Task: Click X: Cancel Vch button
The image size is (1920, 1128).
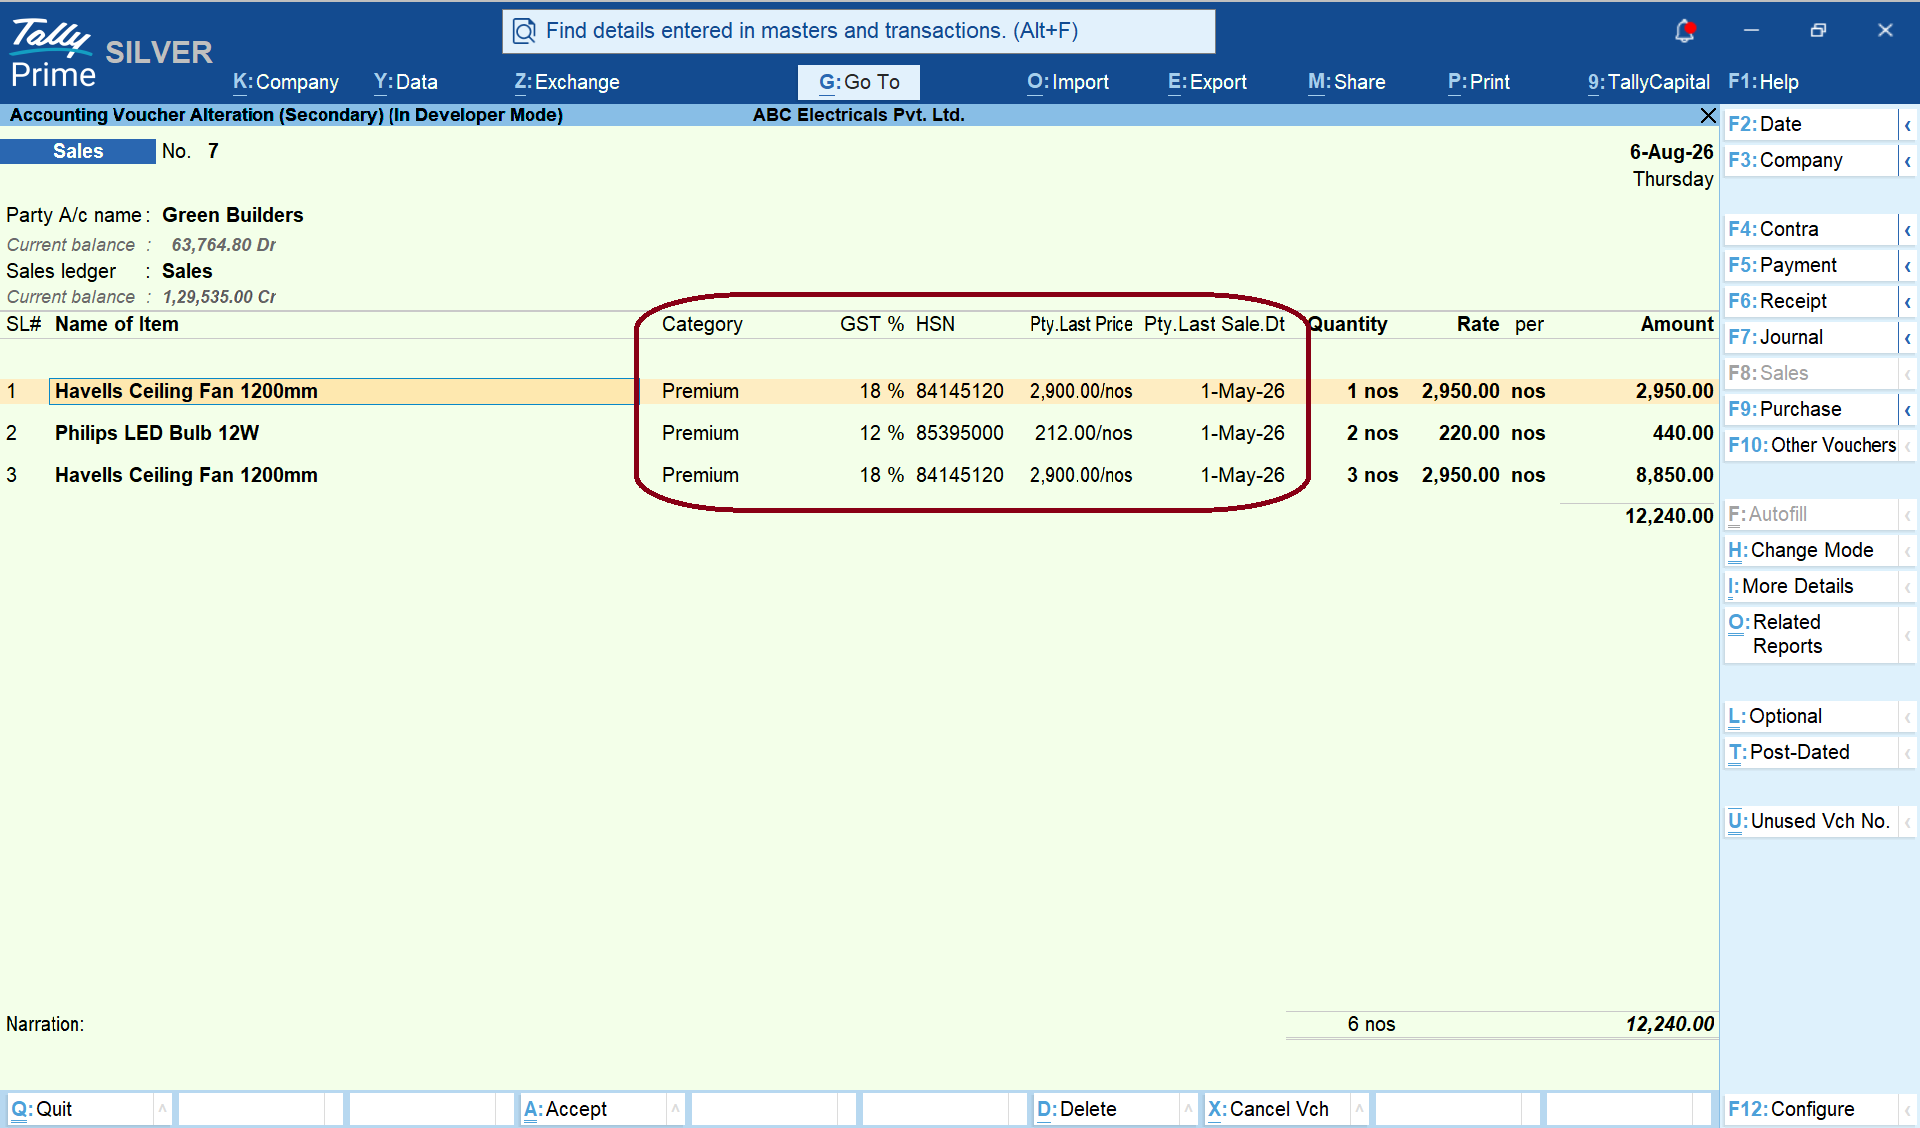Action: point(1277,1109)
